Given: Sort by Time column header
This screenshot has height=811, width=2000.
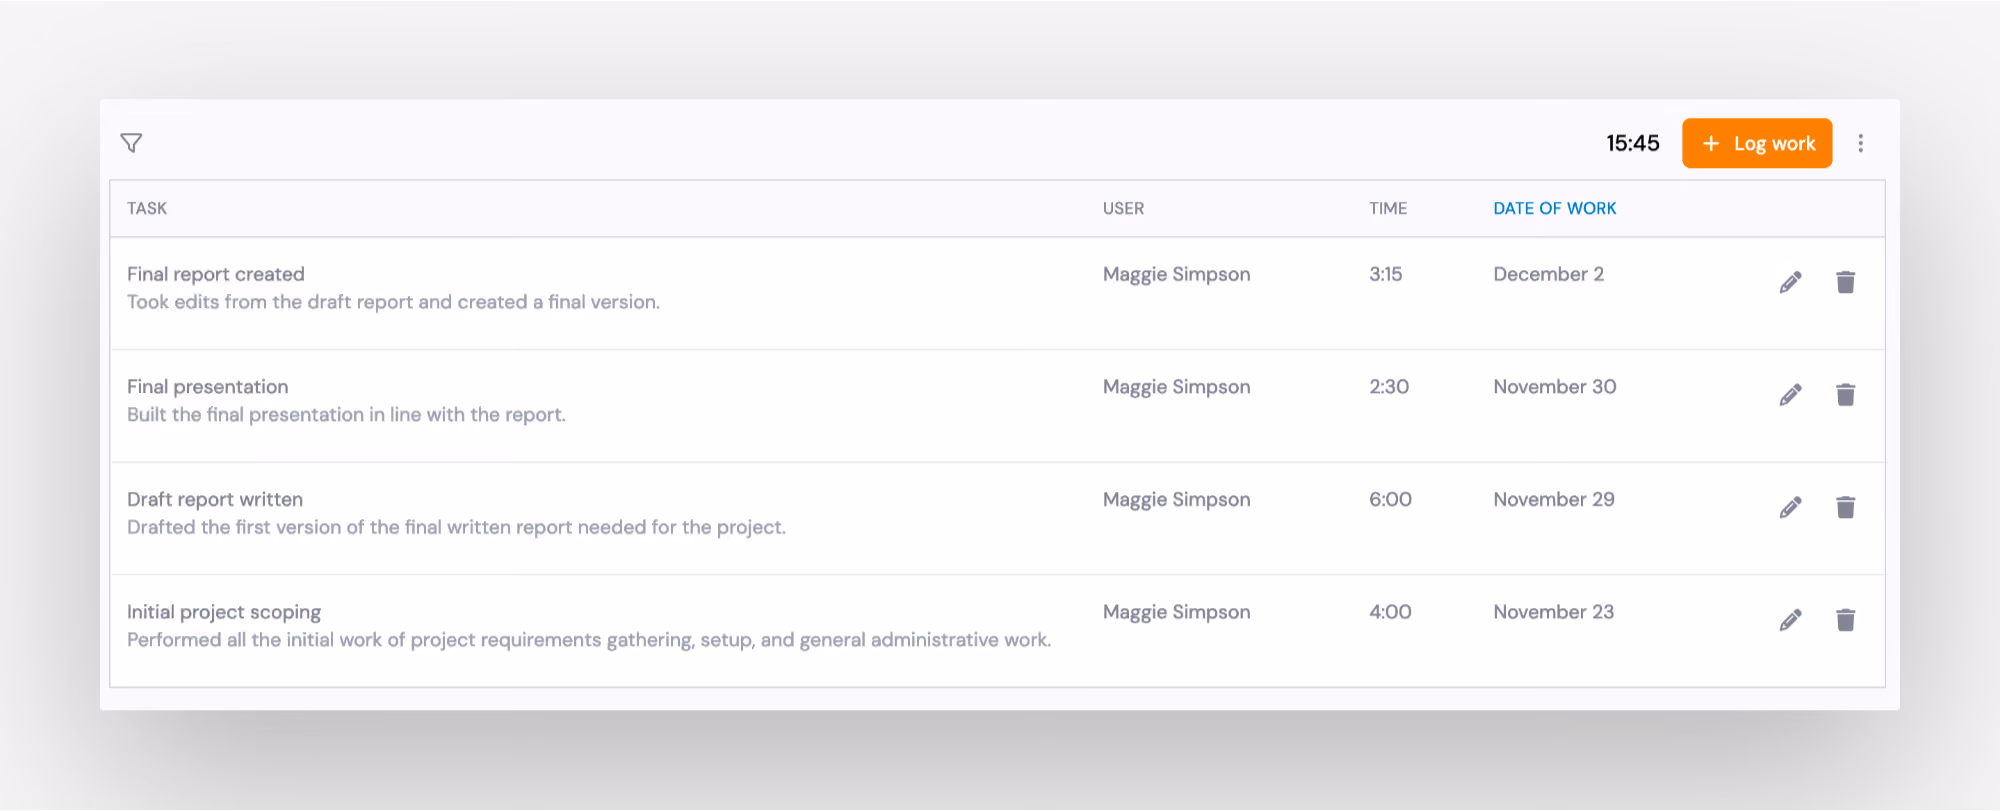Looking at the screenshot, I should pyautogui.click(x=1388, y=208).
